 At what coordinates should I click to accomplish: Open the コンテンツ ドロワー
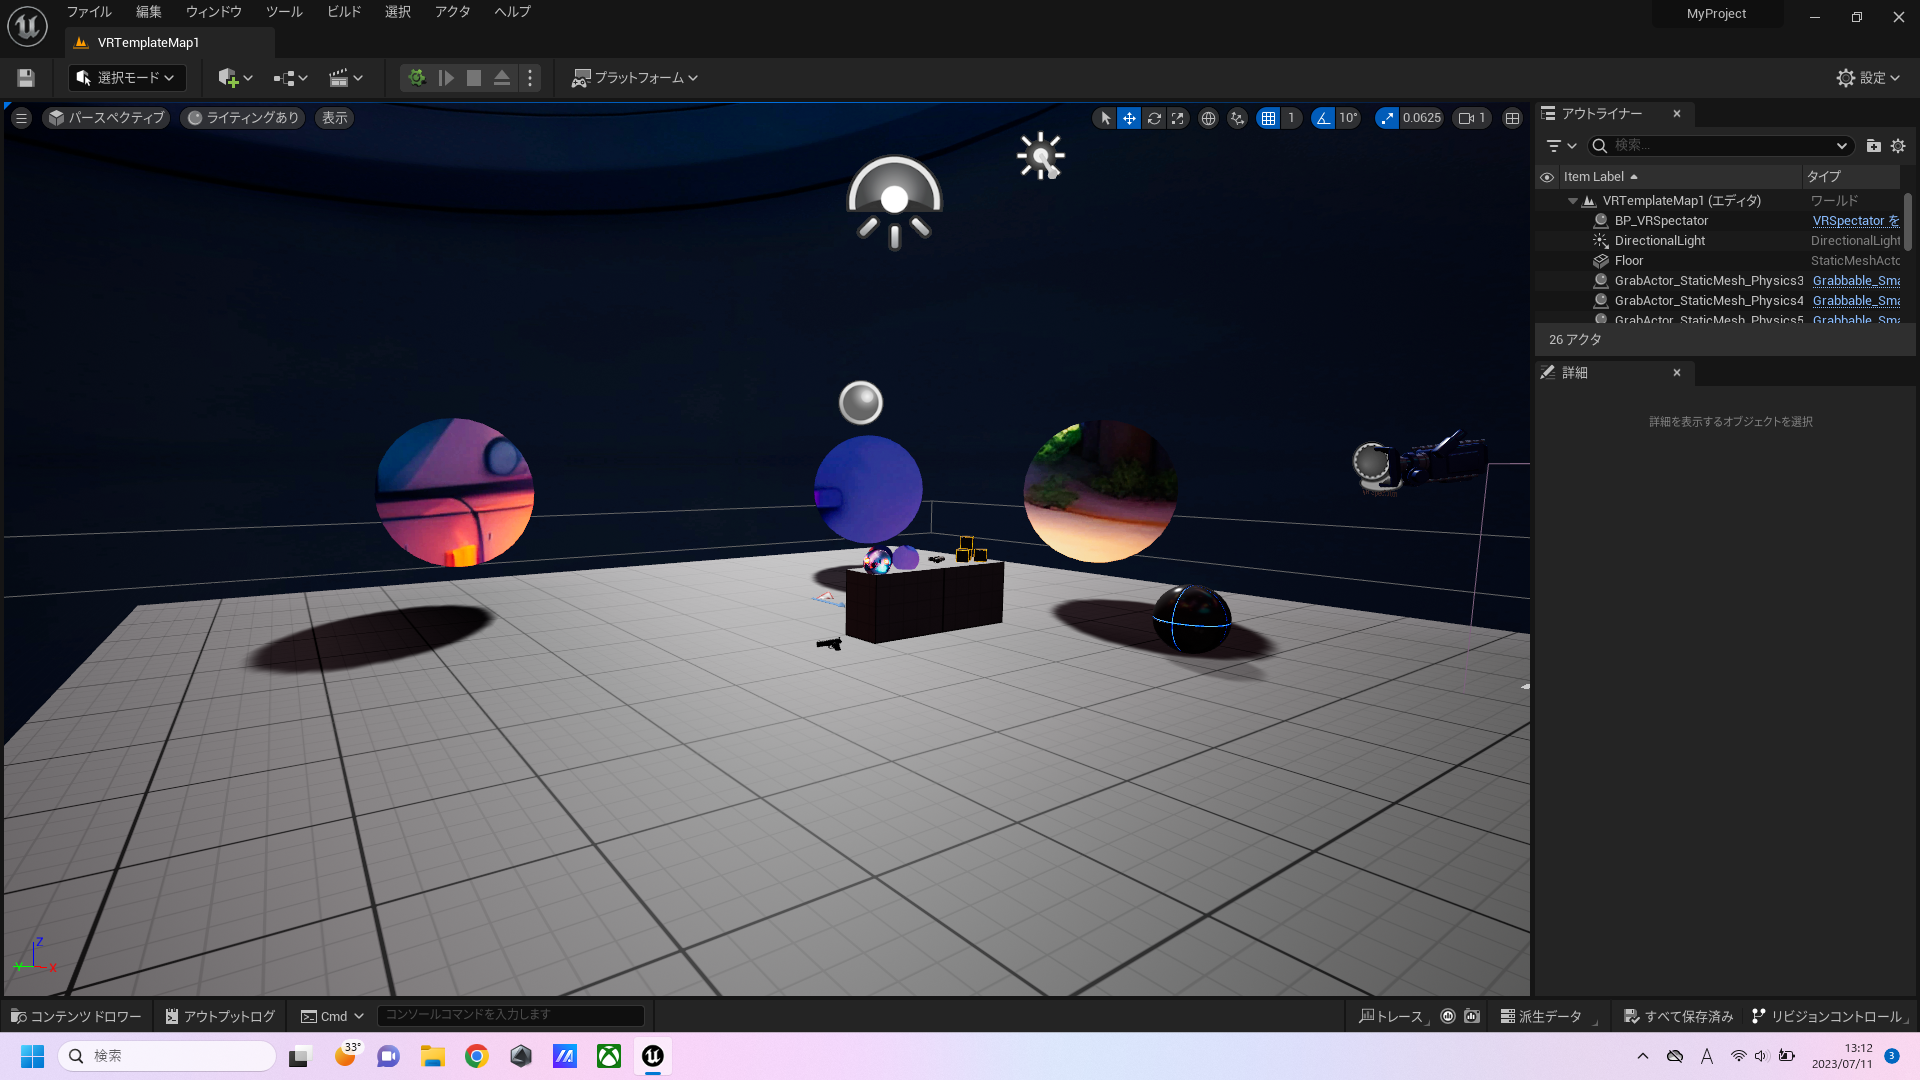[76, 1016]
